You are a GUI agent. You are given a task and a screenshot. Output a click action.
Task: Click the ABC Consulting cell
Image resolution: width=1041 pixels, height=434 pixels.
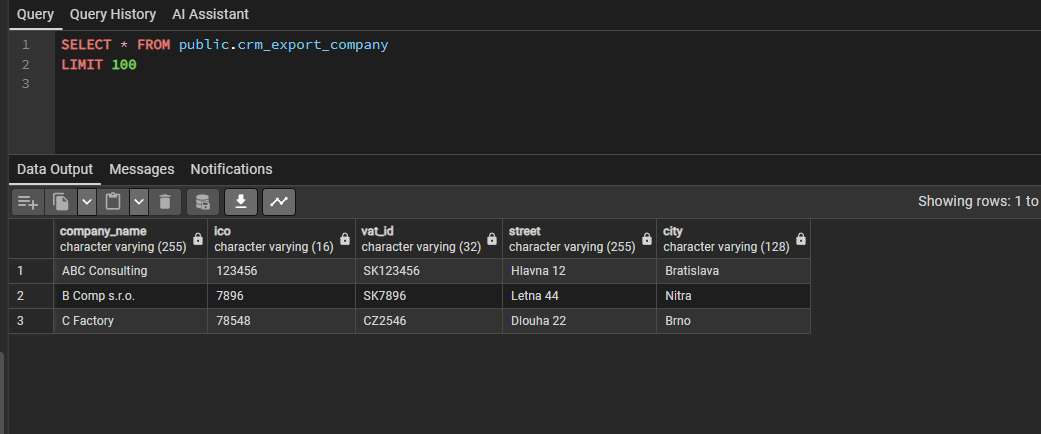click(x=130, y=271)
